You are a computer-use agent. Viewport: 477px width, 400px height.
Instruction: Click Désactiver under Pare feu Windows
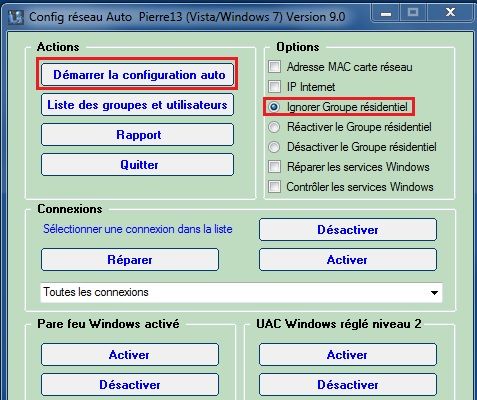click(130, 384)
